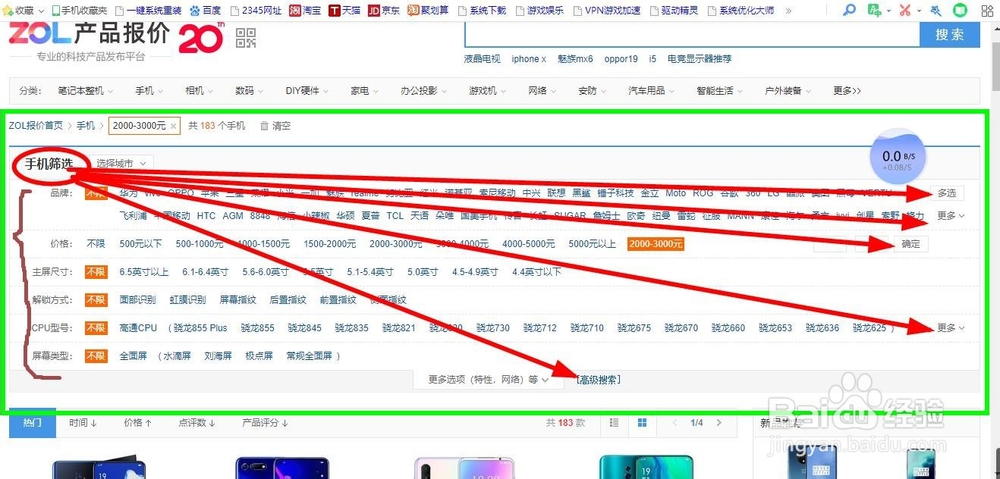The image size is (1000, 479).
Task: Sort results by 时间
Action: [83, 423]
